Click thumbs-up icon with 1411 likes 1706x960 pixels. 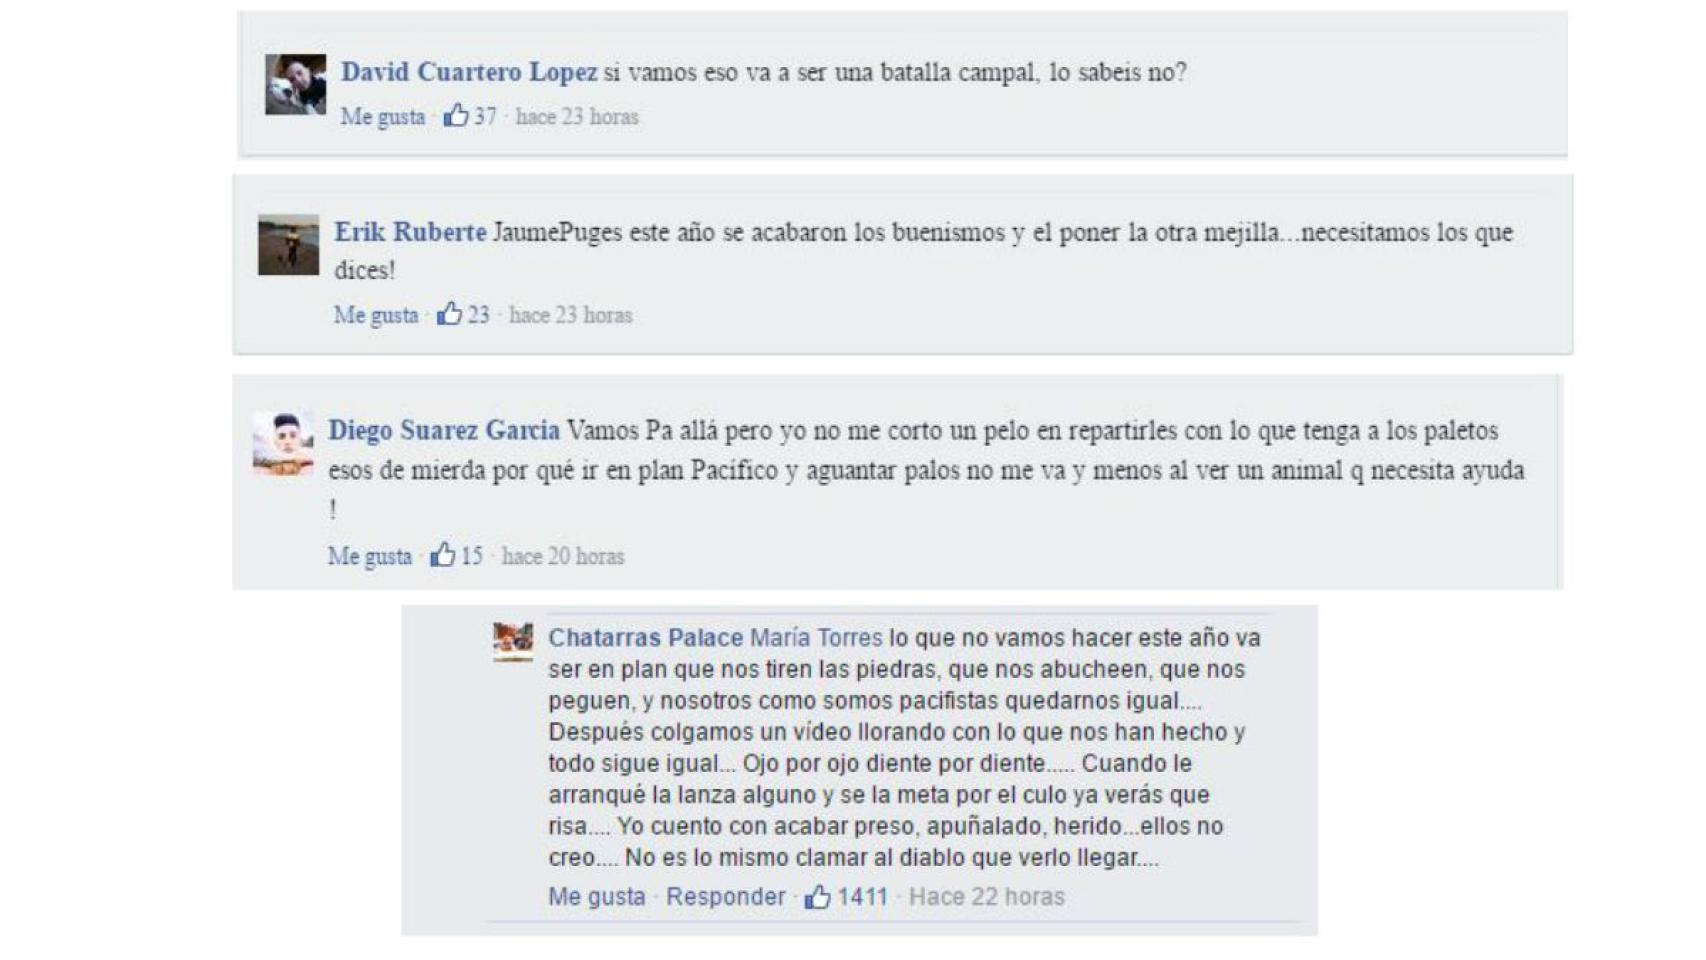pos(818,896)
